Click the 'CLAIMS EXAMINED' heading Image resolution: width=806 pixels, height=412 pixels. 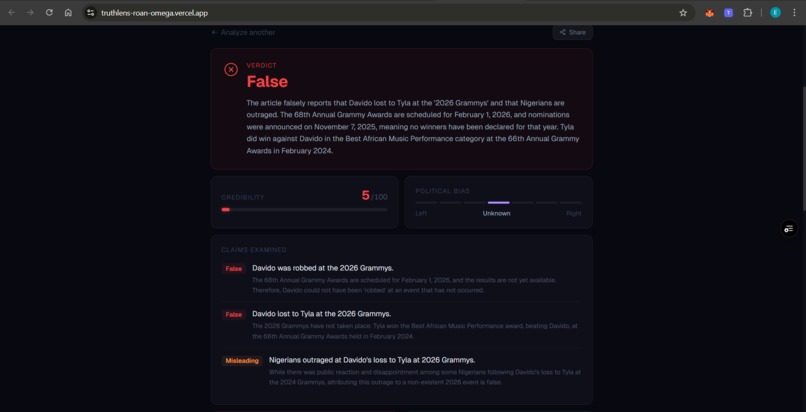(x=254, y=250)
